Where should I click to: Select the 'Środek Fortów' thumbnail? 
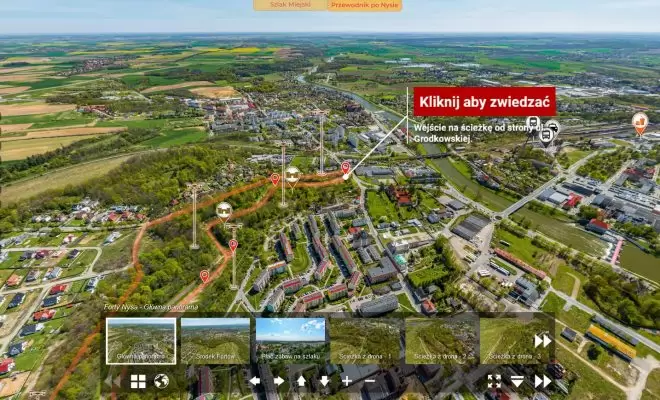(x=215, y=341)
